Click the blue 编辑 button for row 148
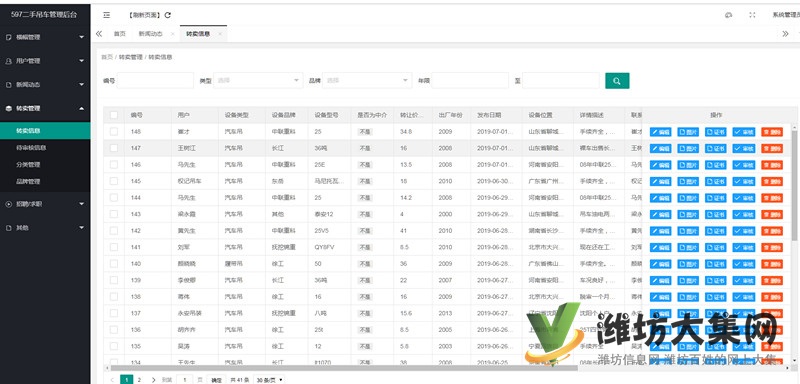Screen dimensions: 800x384 coord(660,132)
